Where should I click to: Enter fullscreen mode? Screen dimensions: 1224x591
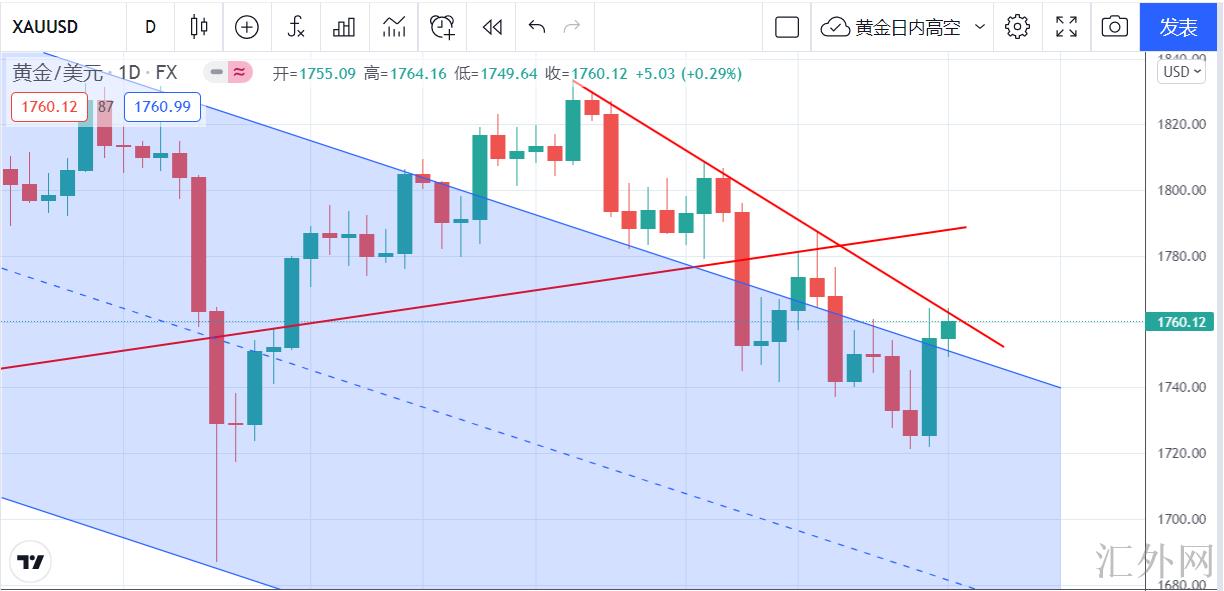[1067, 27]
